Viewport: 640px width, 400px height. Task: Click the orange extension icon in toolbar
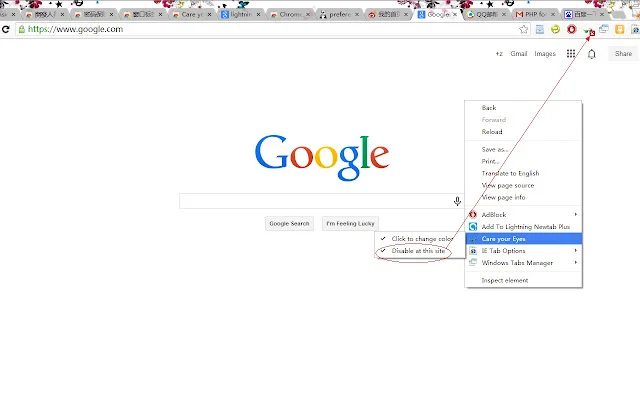[620, 29]
